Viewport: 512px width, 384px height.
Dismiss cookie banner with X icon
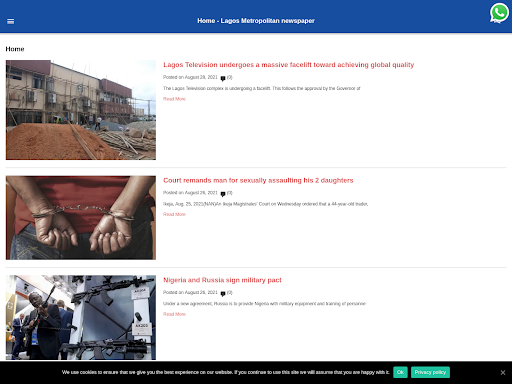click(x=503, y=373)
